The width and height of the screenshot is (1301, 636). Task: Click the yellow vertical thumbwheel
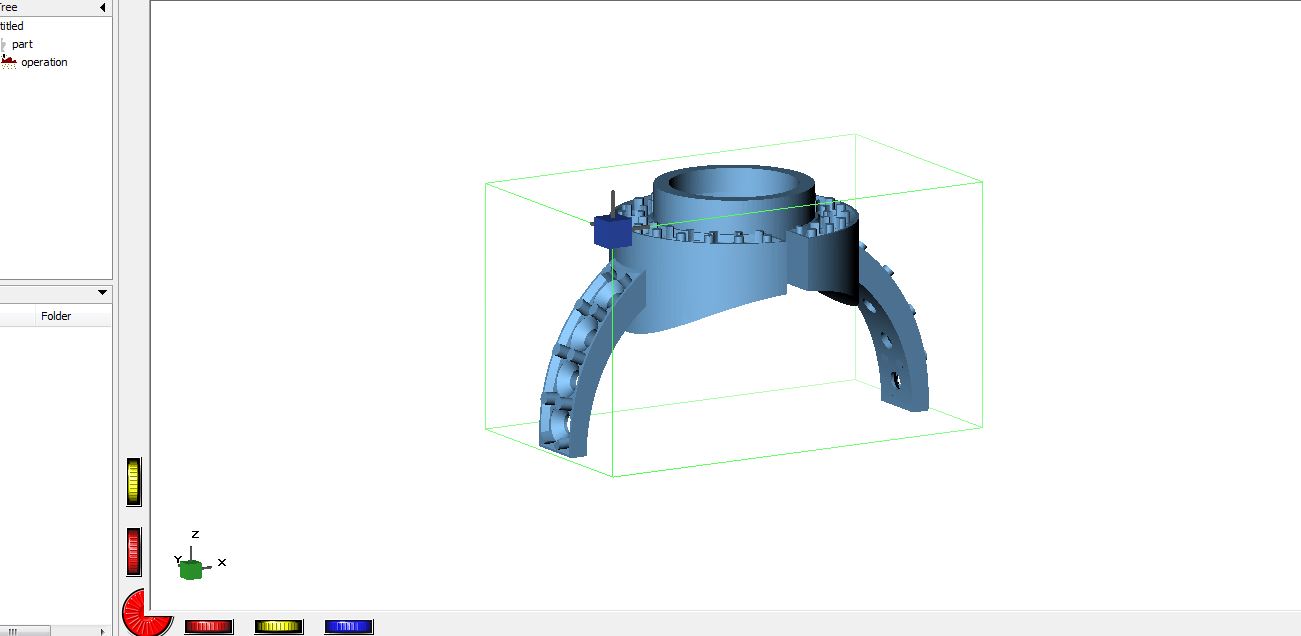pos(134,482)
